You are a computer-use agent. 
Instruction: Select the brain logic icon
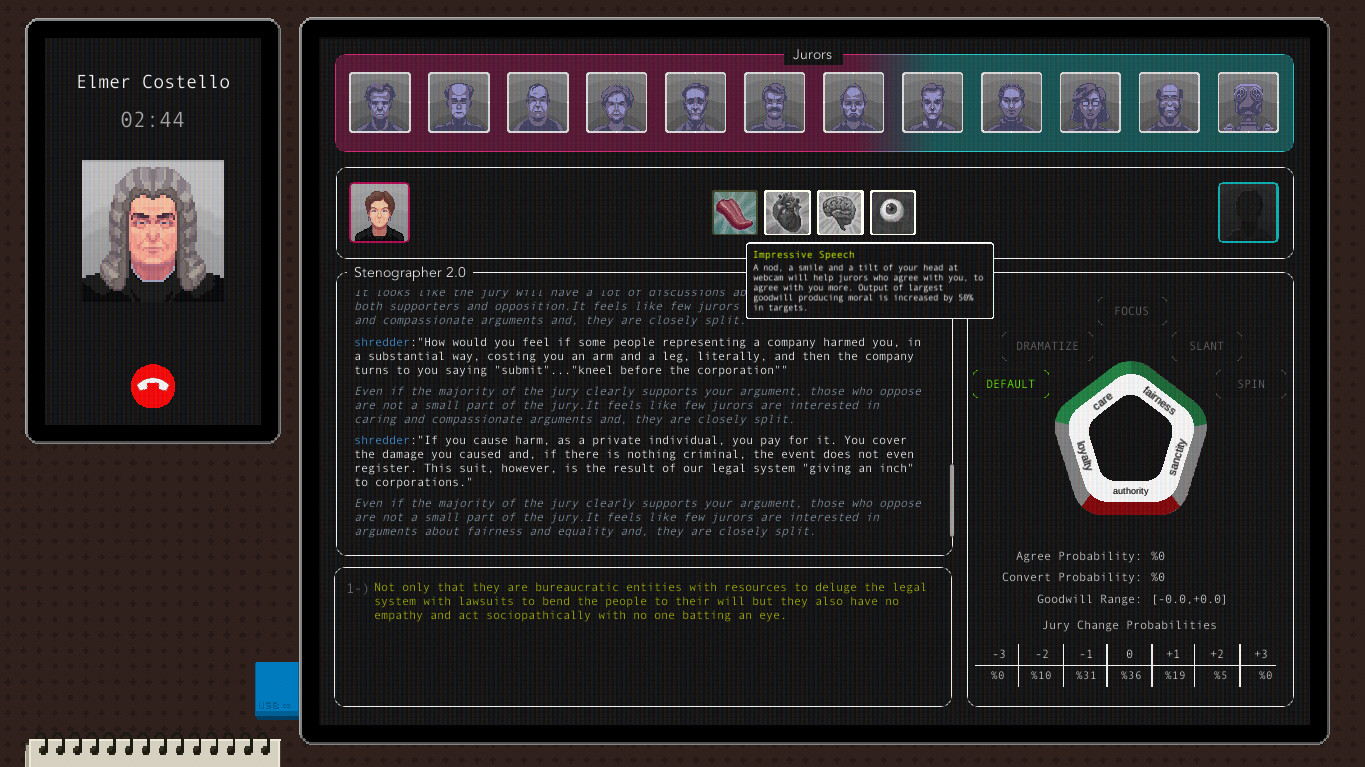pyautogui.click(x=840, y=212)
